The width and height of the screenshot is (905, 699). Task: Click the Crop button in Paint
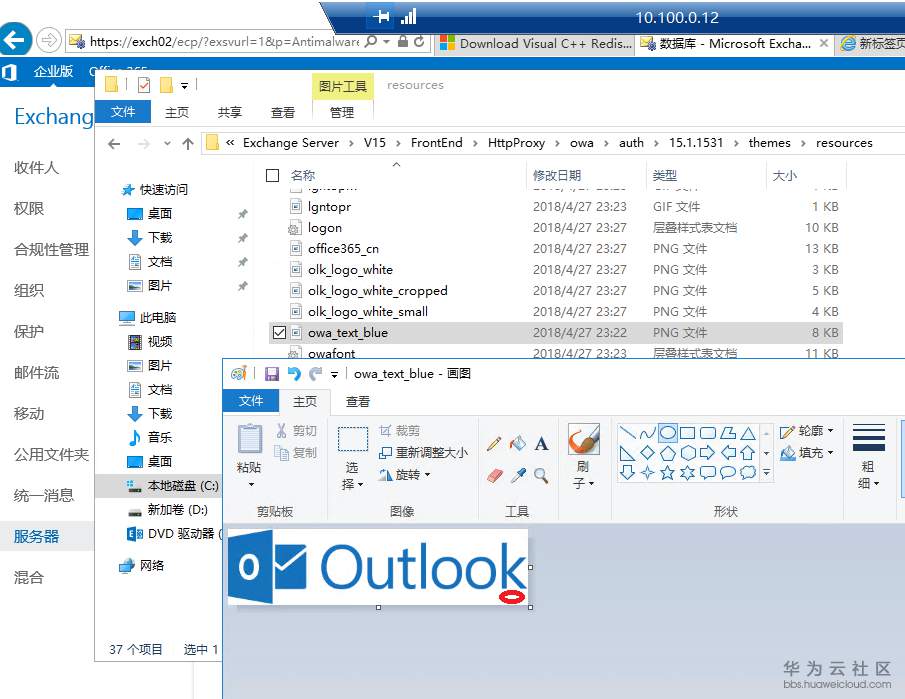399,431
